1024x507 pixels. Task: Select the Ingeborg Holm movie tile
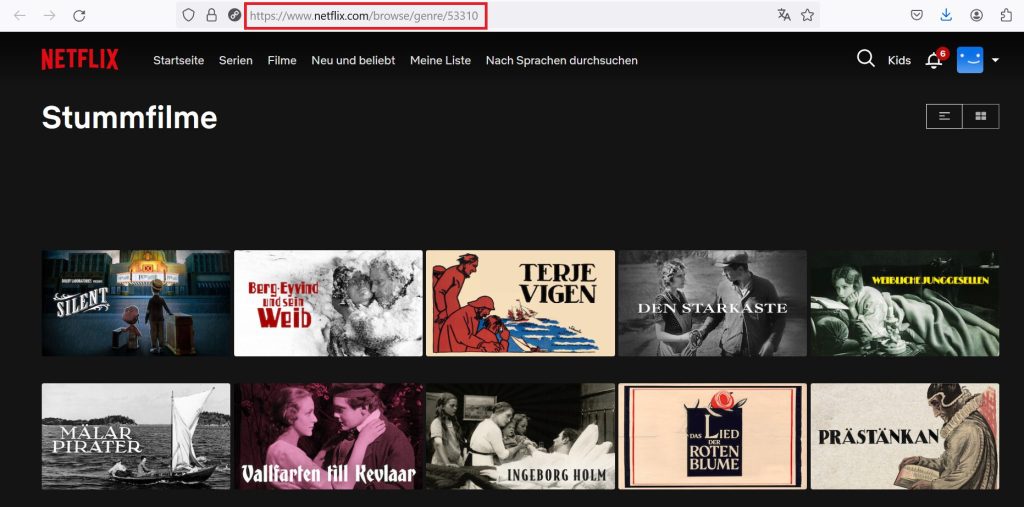tap(520, 435)
